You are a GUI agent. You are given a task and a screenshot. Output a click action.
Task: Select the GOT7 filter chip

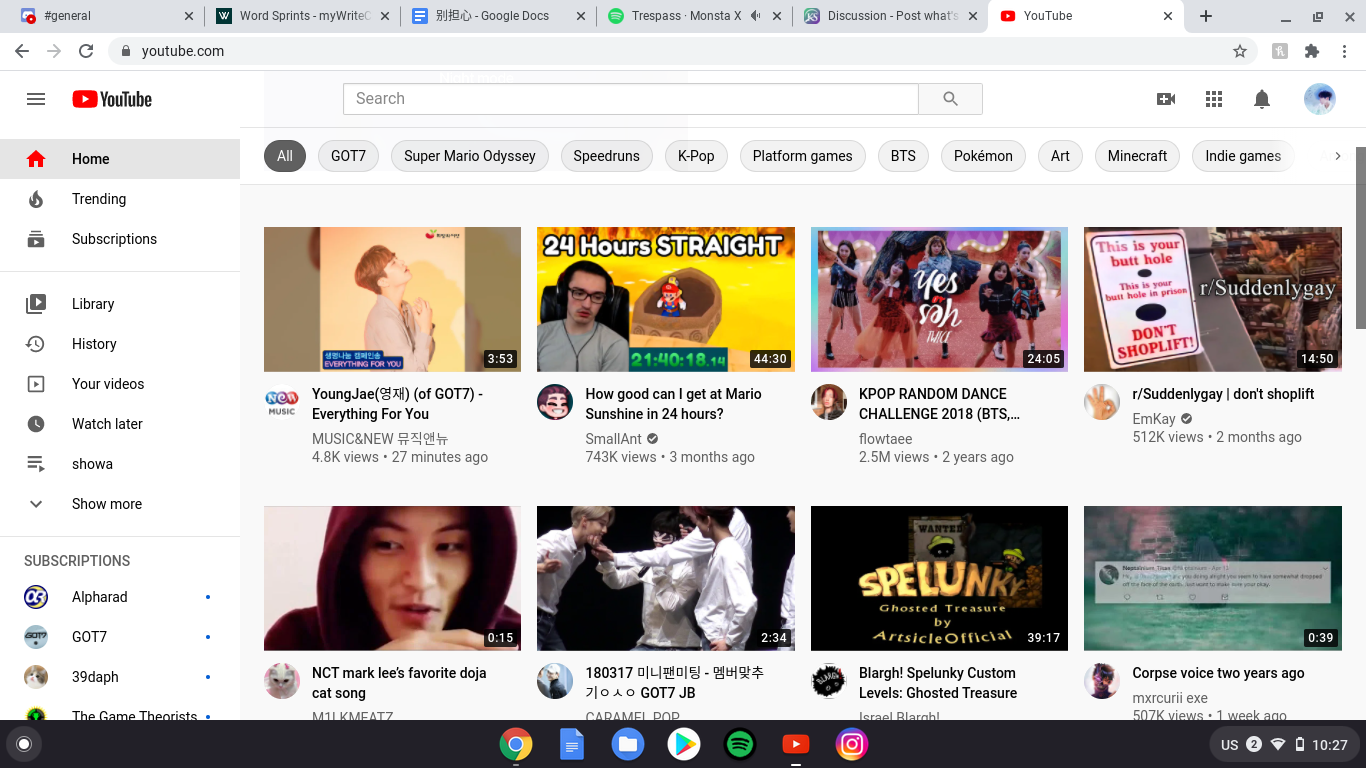point(348,156)
